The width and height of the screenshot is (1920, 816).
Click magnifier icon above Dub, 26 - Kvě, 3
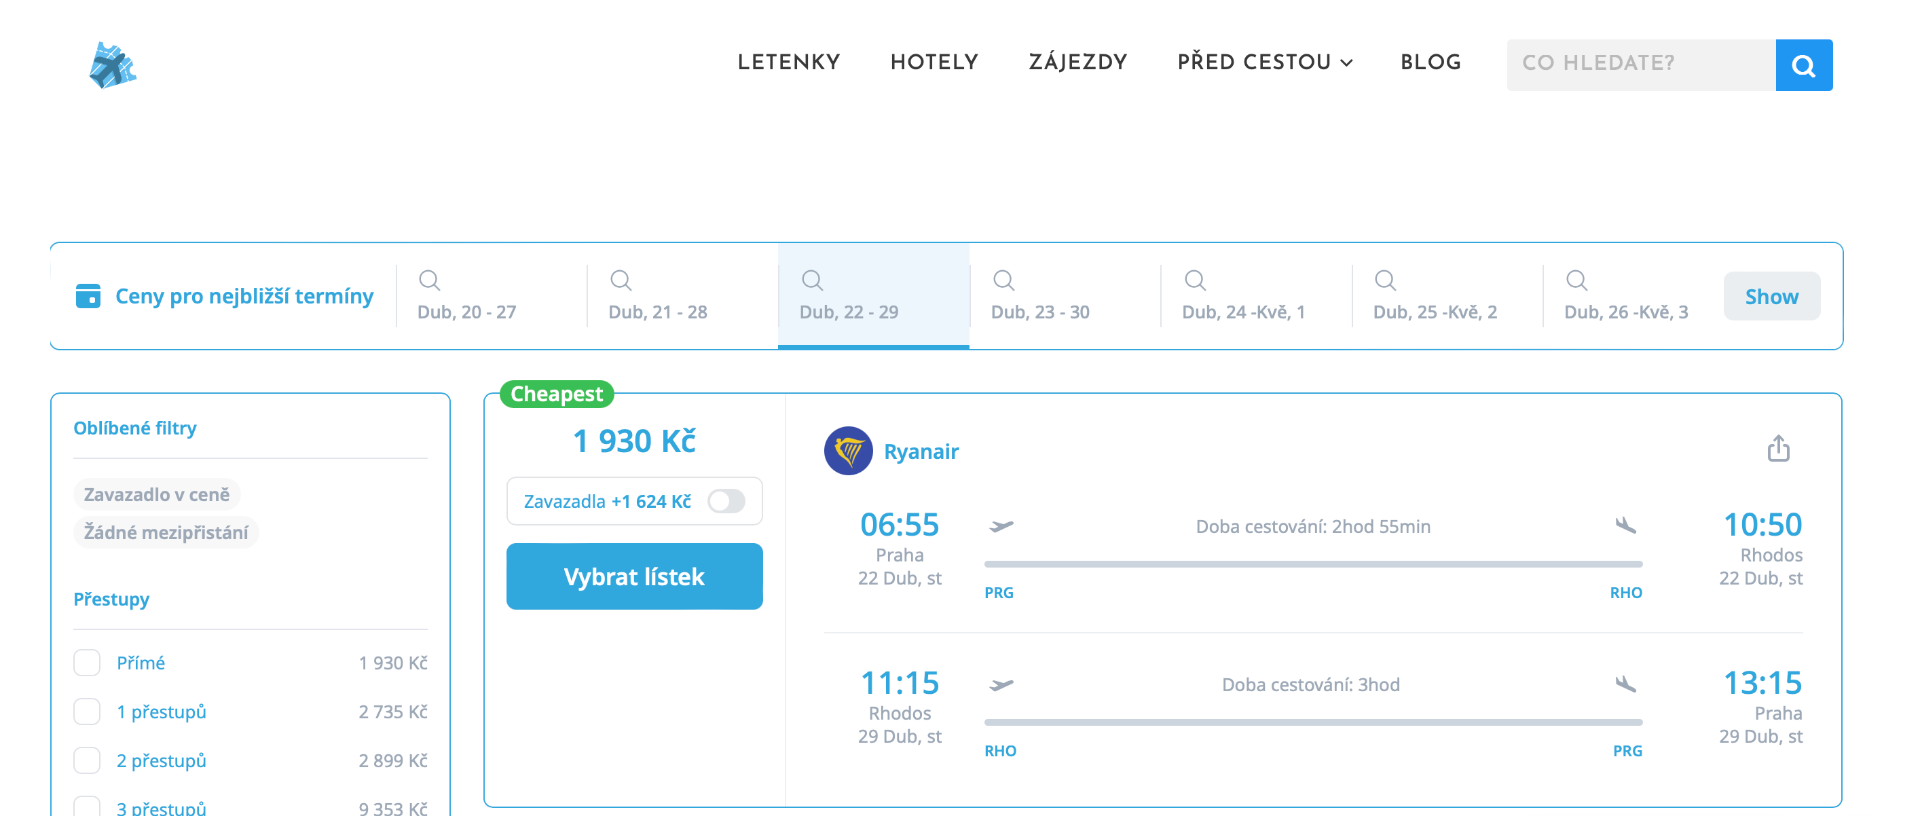(x=1576, y=280)
